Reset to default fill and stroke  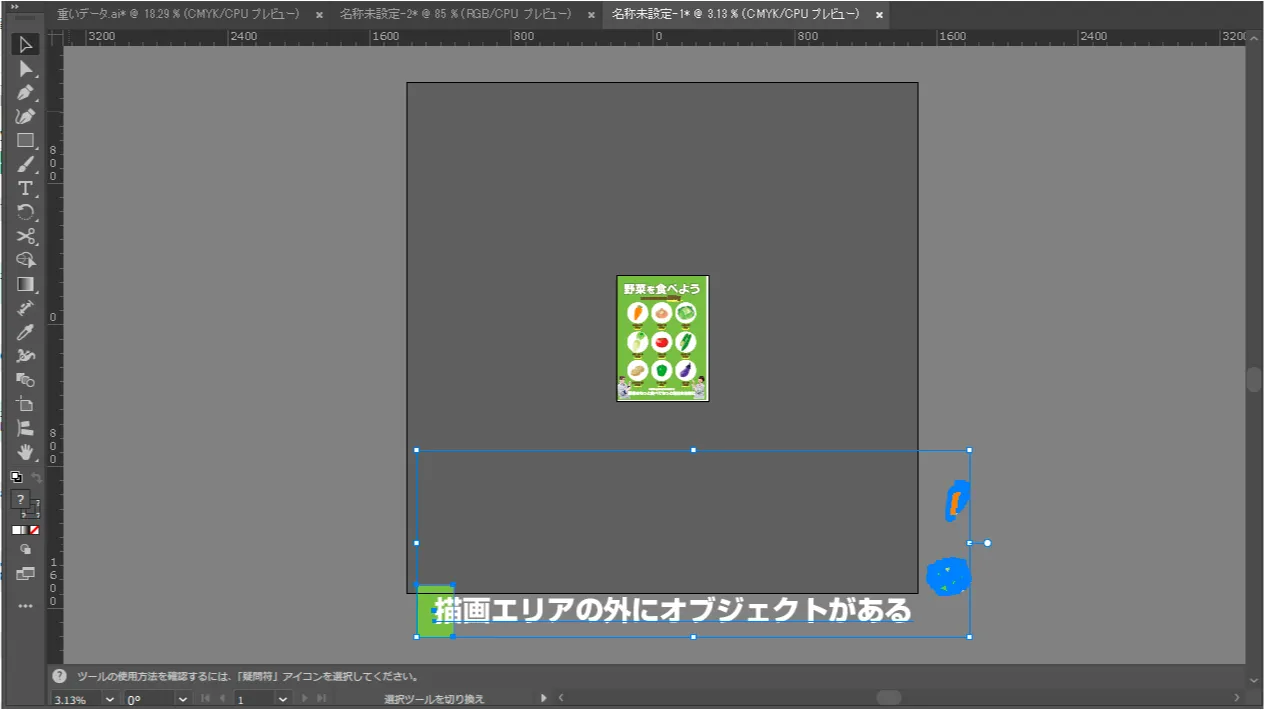coord(16,477)
